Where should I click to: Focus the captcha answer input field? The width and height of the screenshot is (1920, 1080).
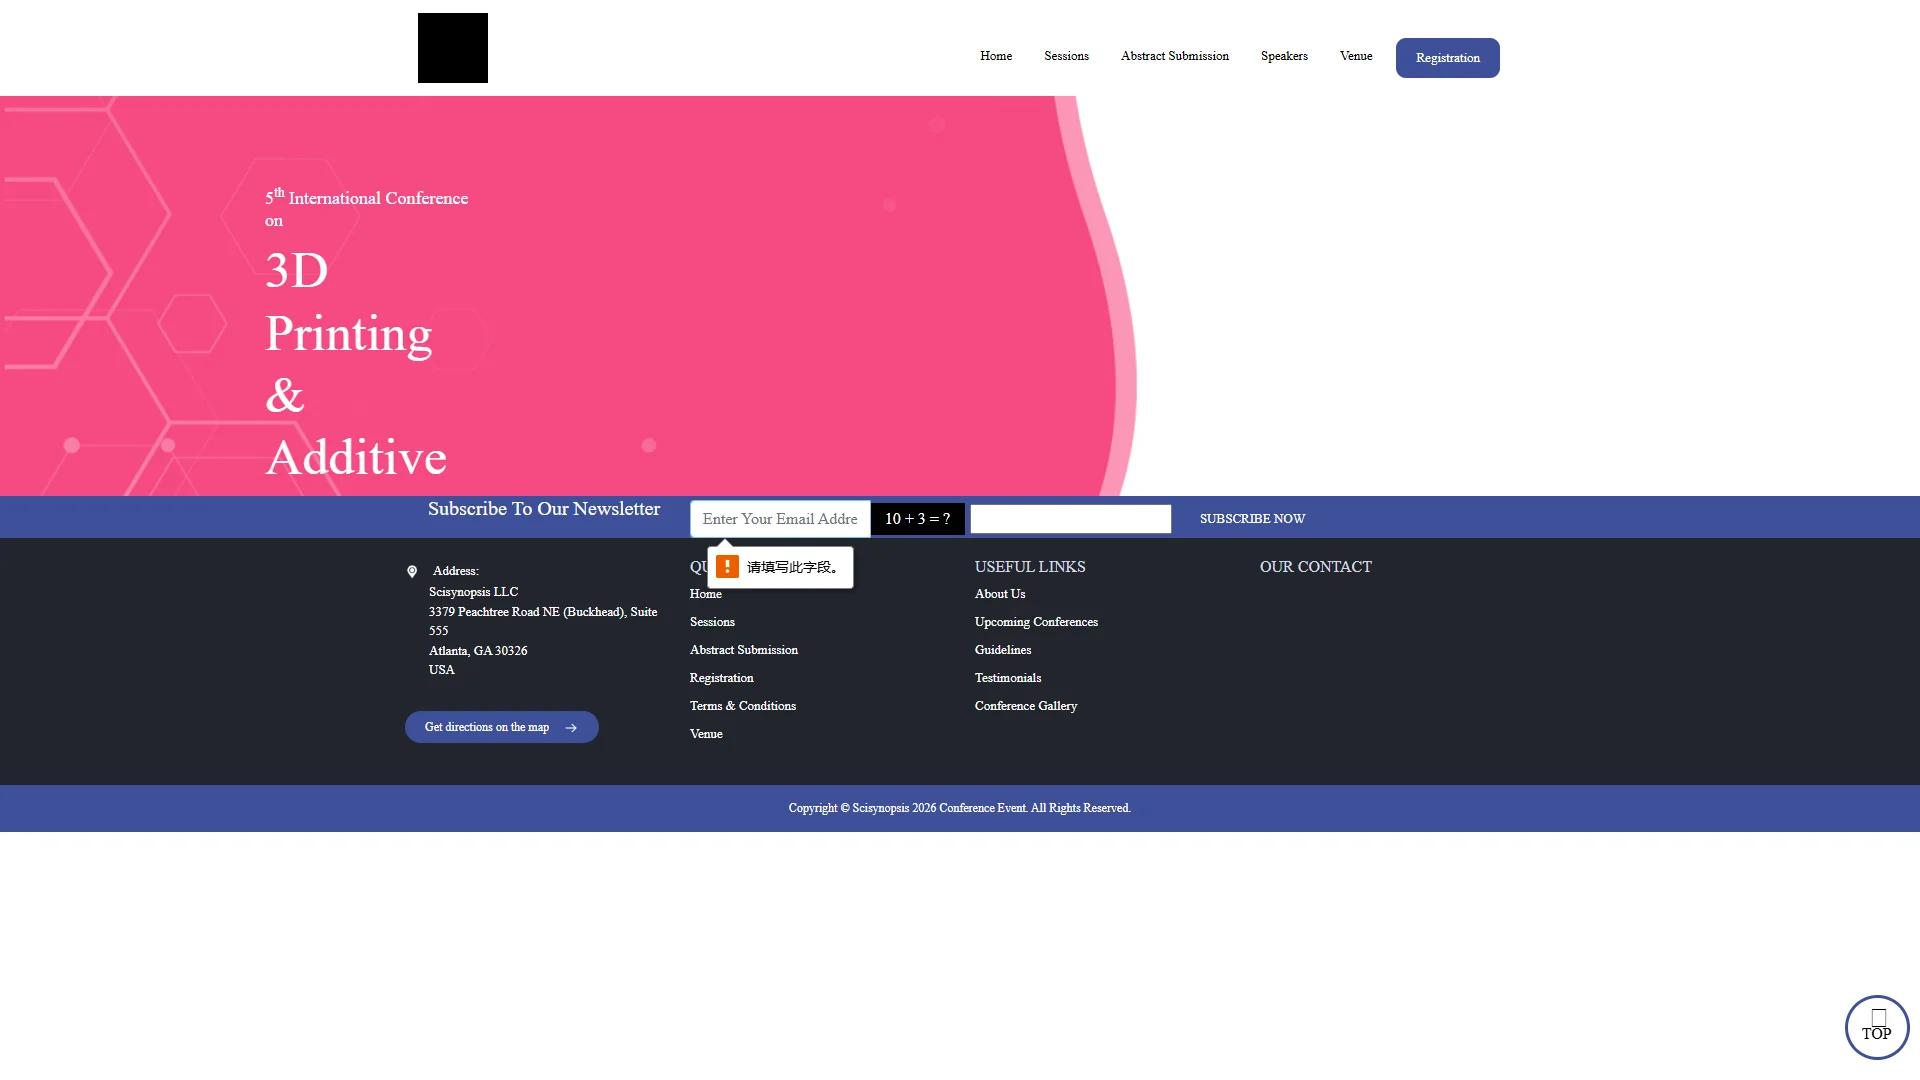(x=1071, y=519)
